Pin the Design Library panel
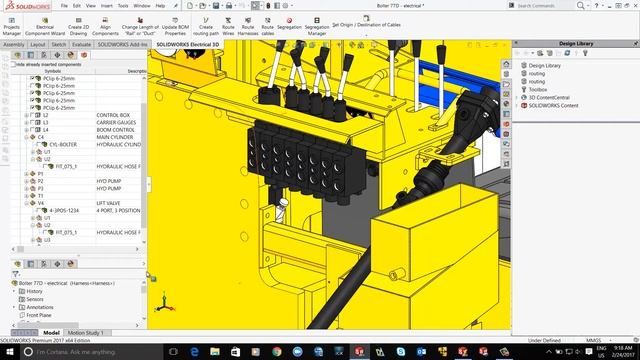 point(636,43)
